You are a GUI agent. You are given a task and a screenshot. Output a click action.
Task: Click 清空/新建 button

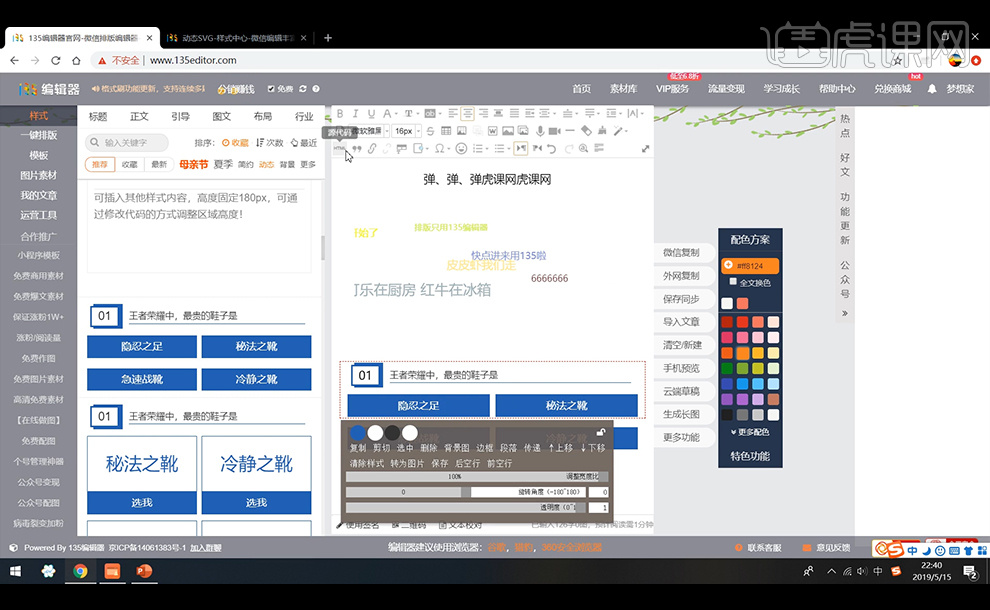[x=682, y=345]
